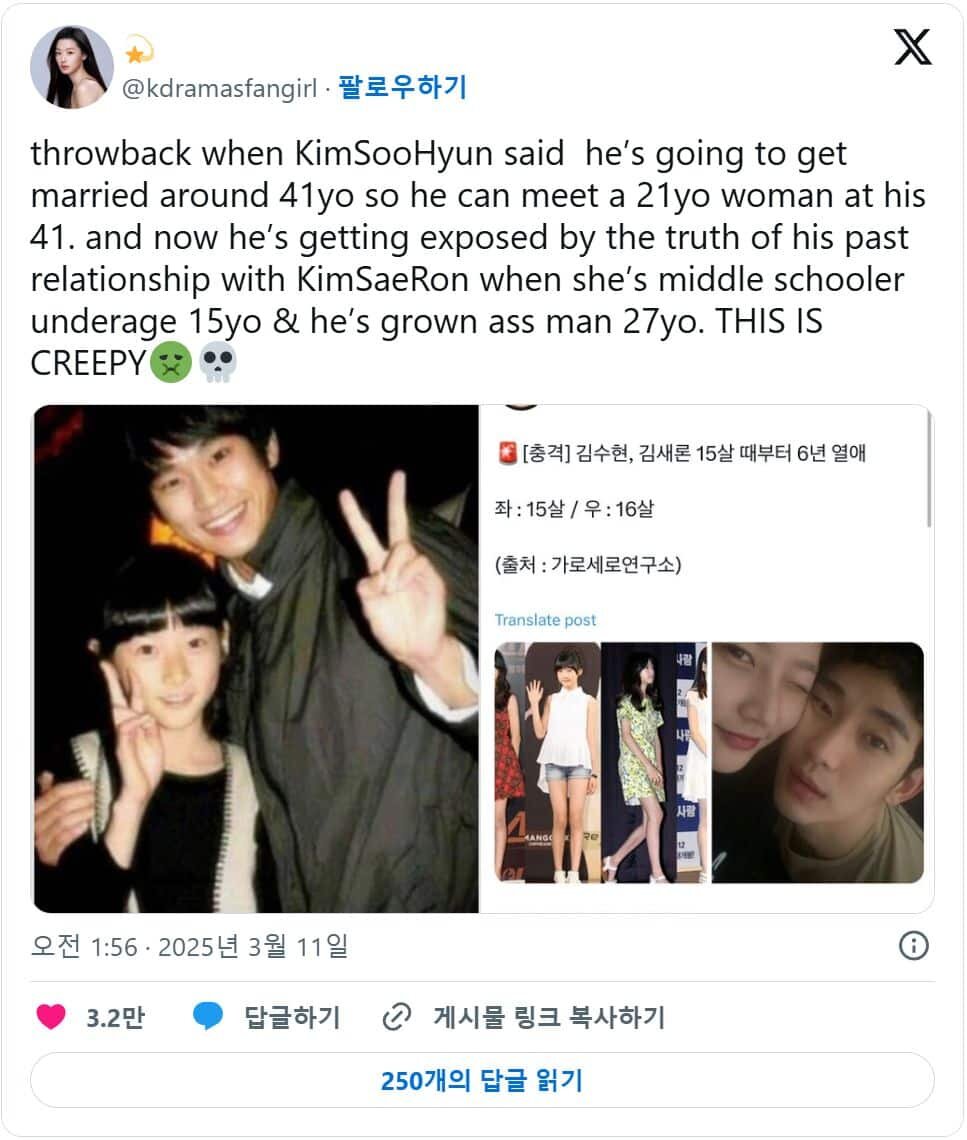Click the X logo icon
Image resolution: width=967 pixels, height=1140 pixels.
click(x=912, y=47)
